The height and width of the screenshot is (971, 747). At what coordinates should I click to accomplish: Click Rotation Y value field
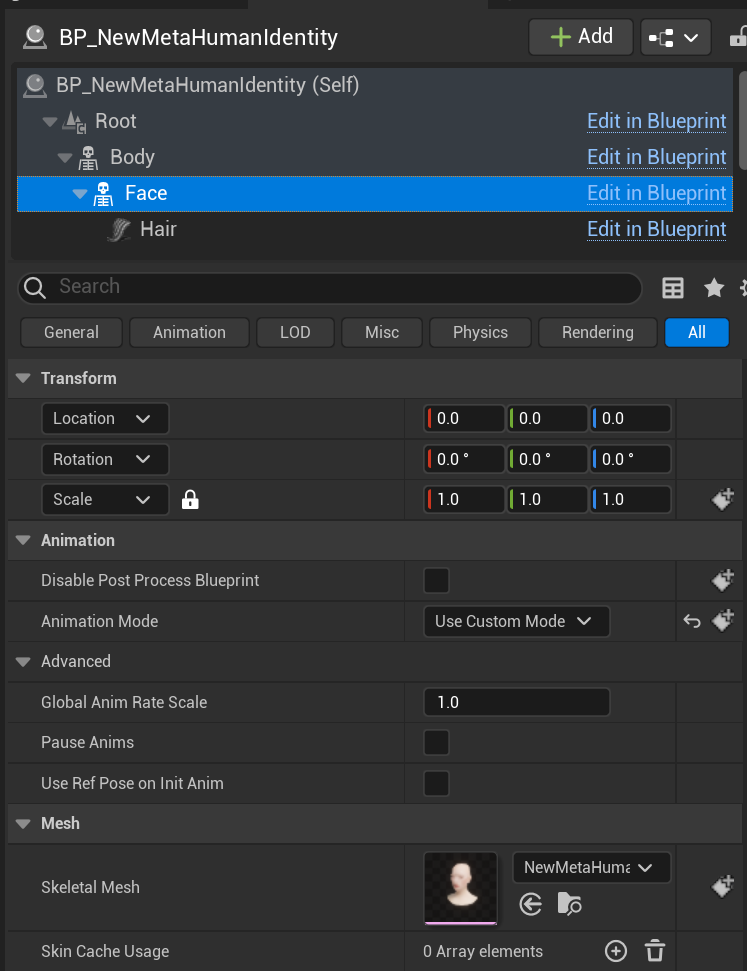tap(547, 459)
